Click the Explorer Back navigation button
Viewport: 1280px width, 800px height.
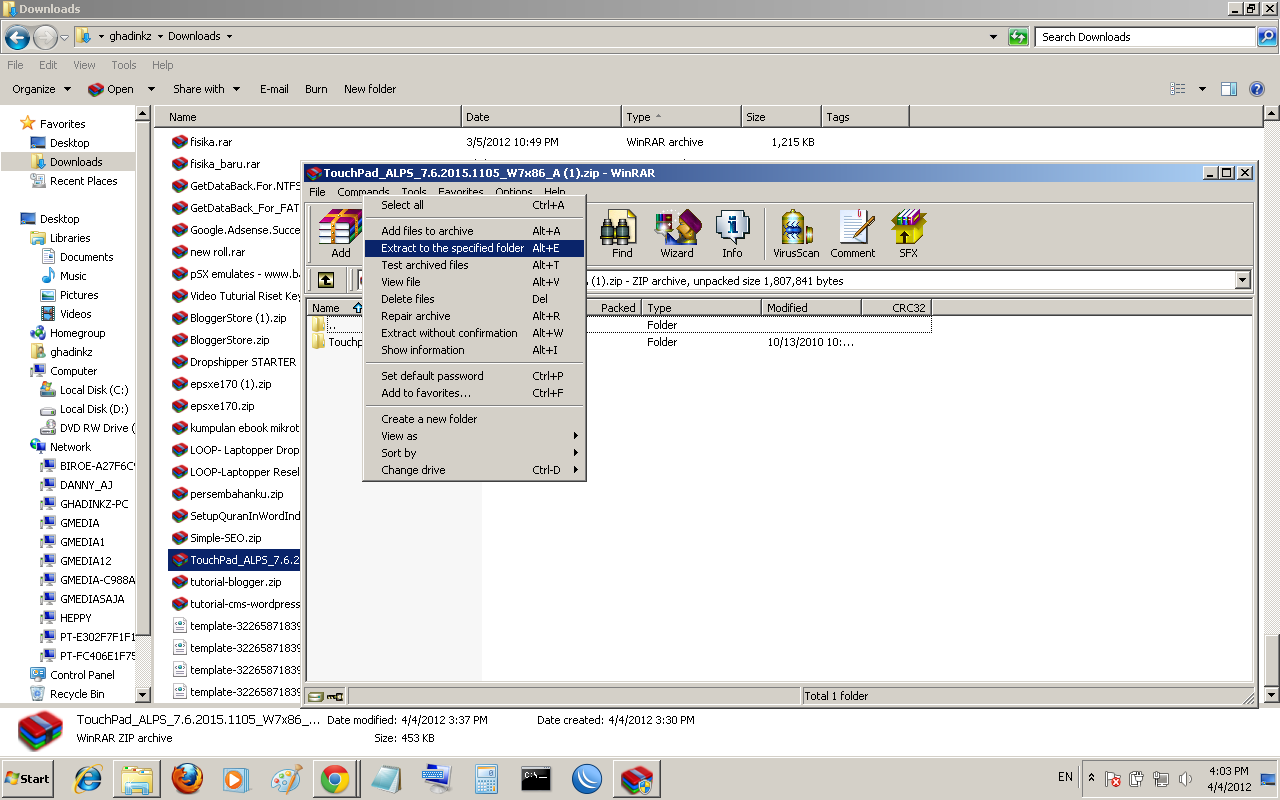point(17,38)
